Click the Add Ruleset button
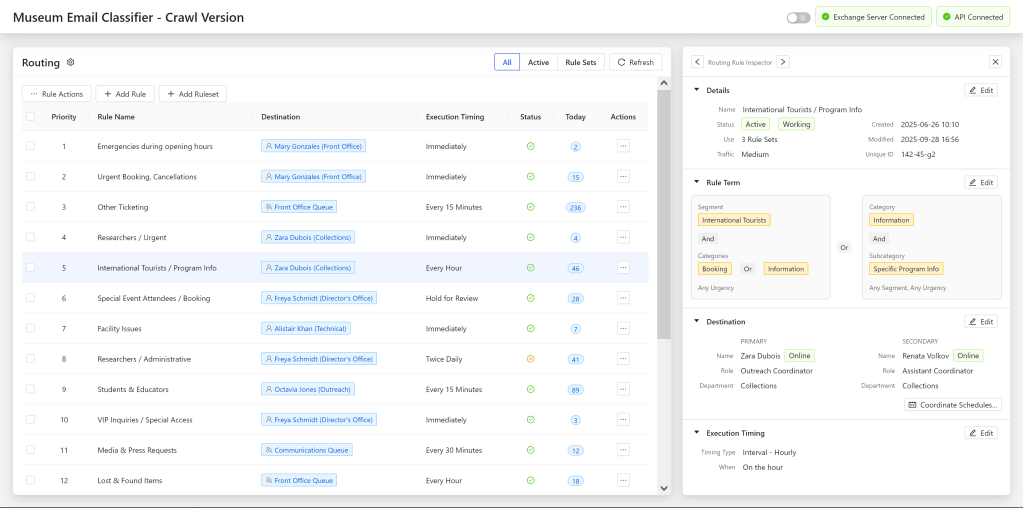Screen dimensions: 1023x508 (193, 94)
